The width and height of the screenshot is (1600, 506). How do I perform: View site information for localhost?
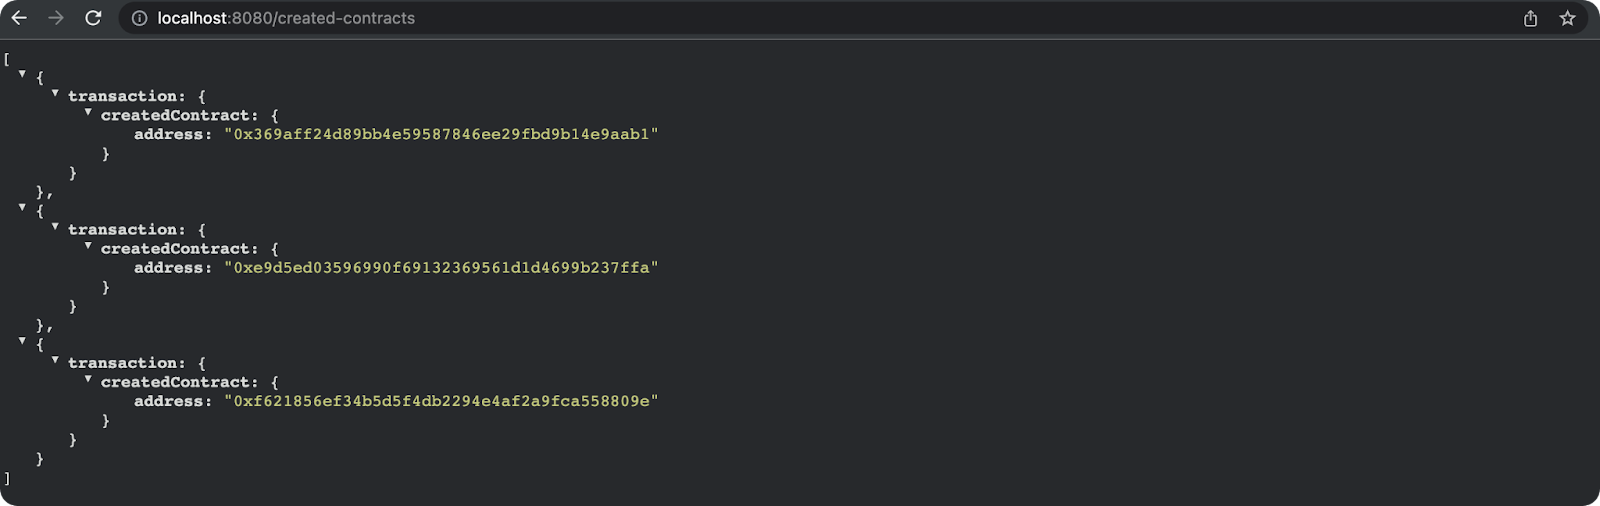point(140,18)
